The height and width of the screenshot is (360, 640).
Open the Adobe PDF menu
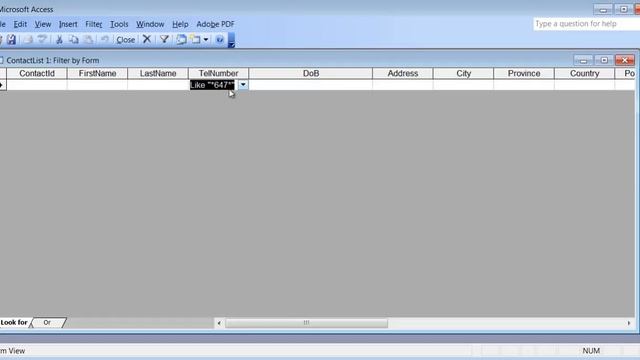coord(216,24)
